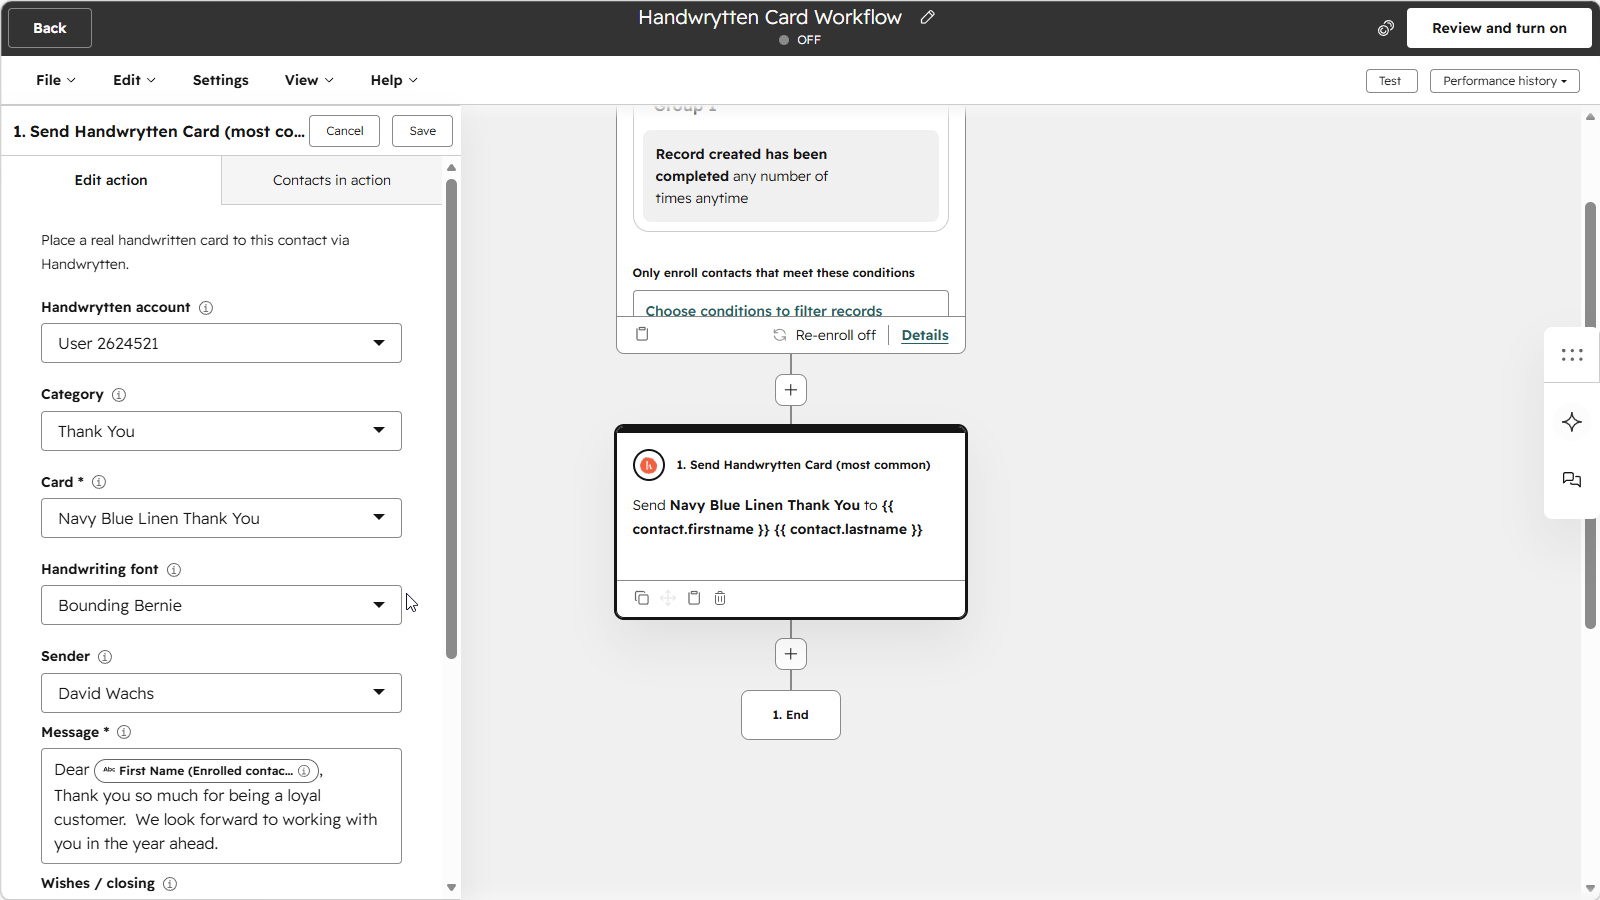
Task: Click the move icon on action card
Action: (668, 598)
